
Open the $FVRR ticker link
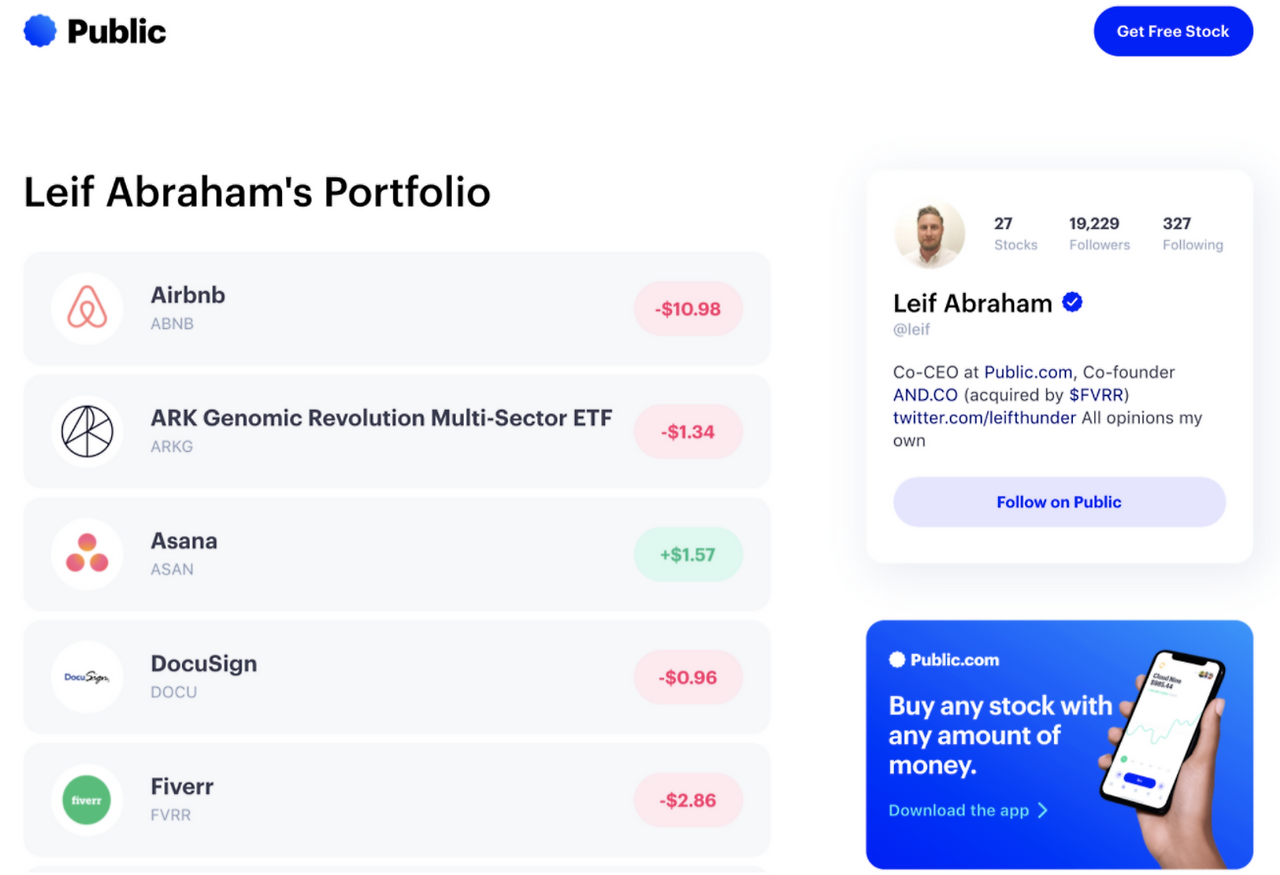point(1096,395)
